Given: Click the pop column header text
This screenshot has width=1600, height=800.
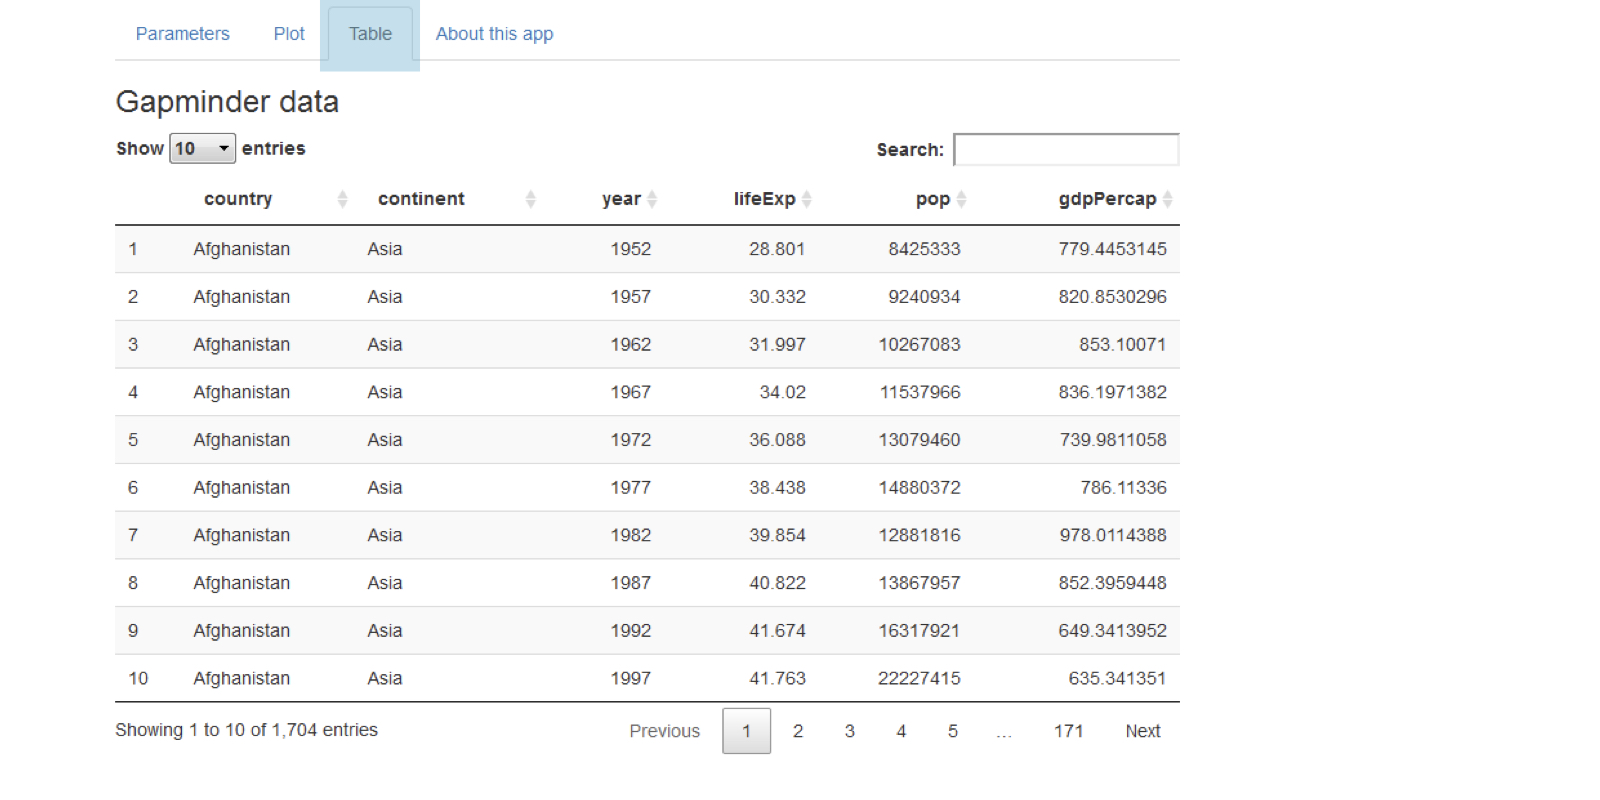Looking at the screenshot, I should click(933, 199).
